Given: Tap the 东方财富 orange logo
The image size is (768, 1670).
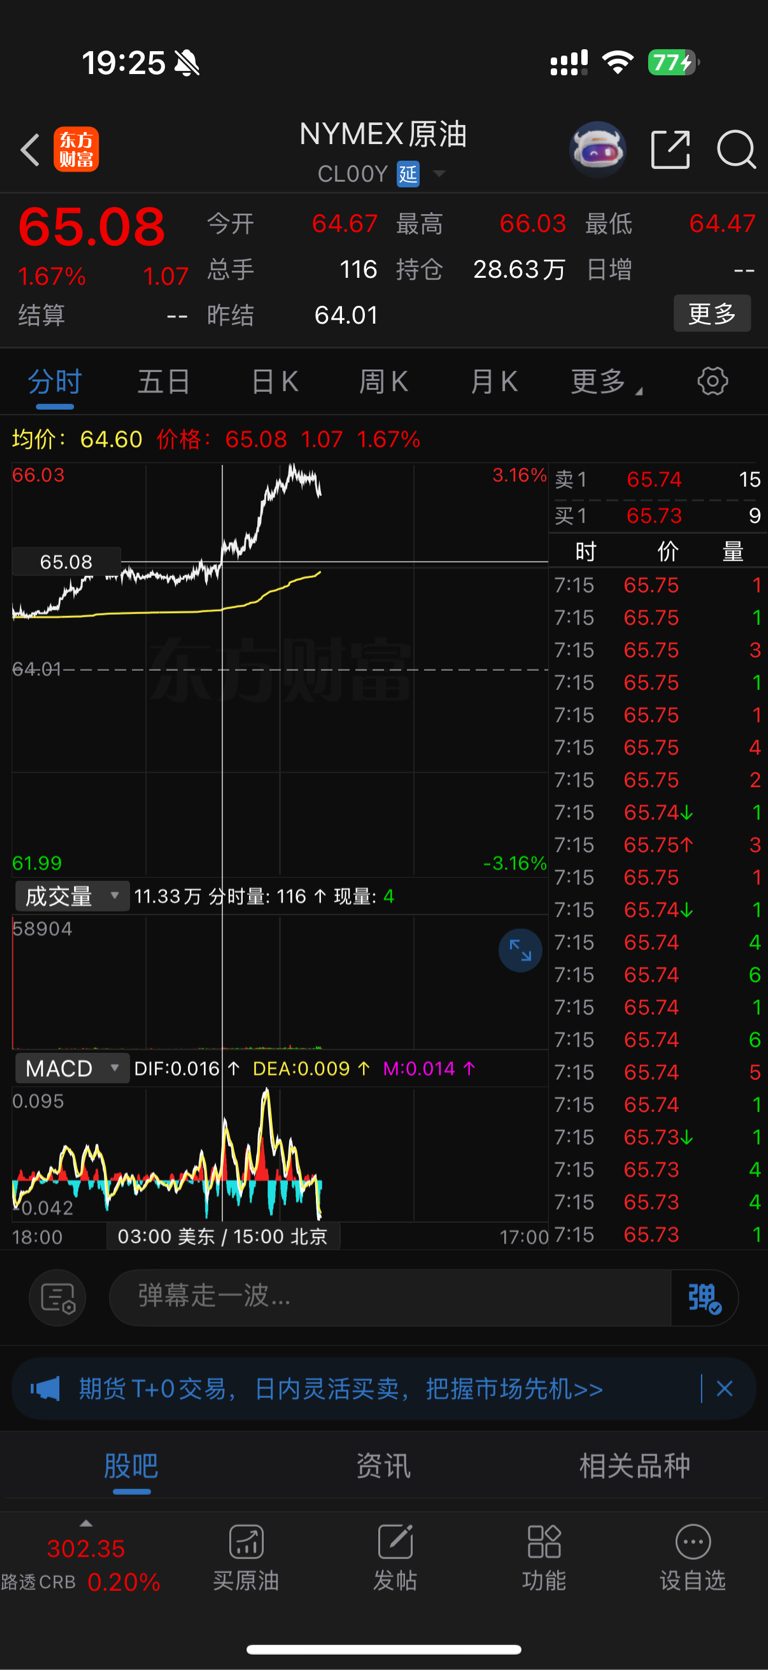Looking at the screenshot, I should click(x=76, y=150).
